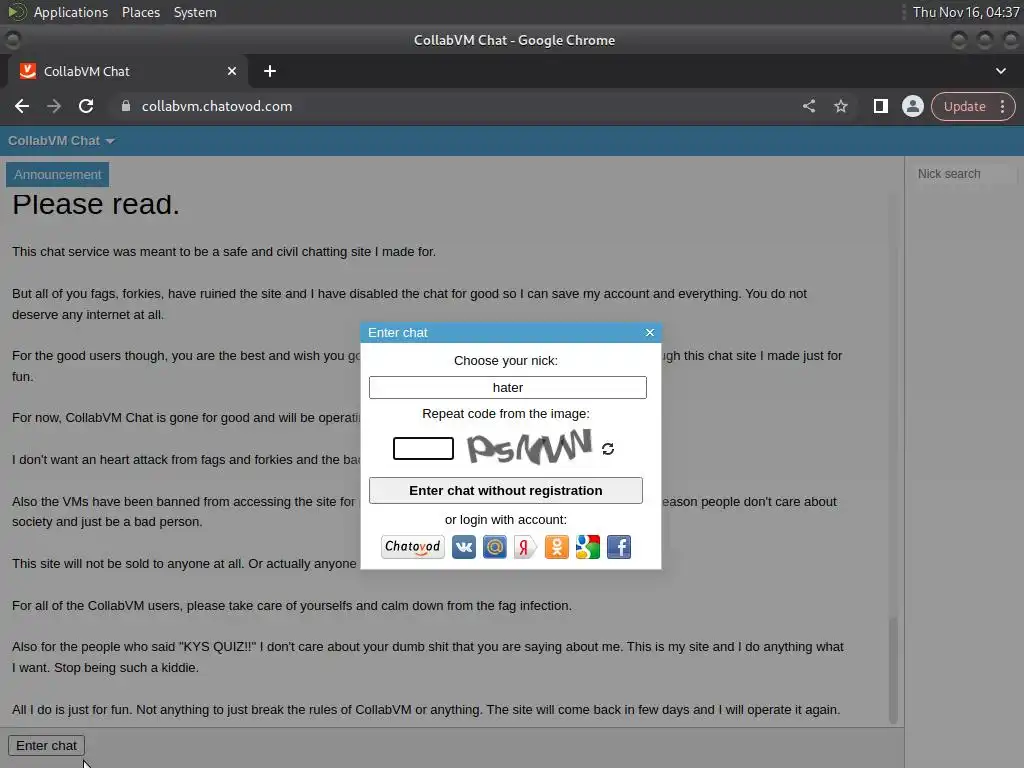Viewport: 1024px width, 768px height.
Task: Click the address bar URL
Action: pyautogui.click(x=217, y=106)
